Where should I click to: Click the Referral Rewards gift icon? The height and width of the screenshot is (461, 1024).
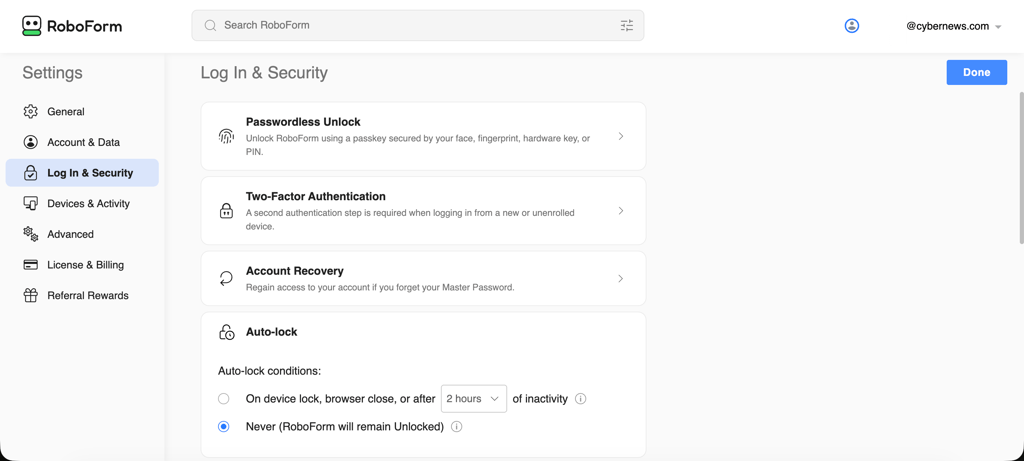(x=31, y=296)
